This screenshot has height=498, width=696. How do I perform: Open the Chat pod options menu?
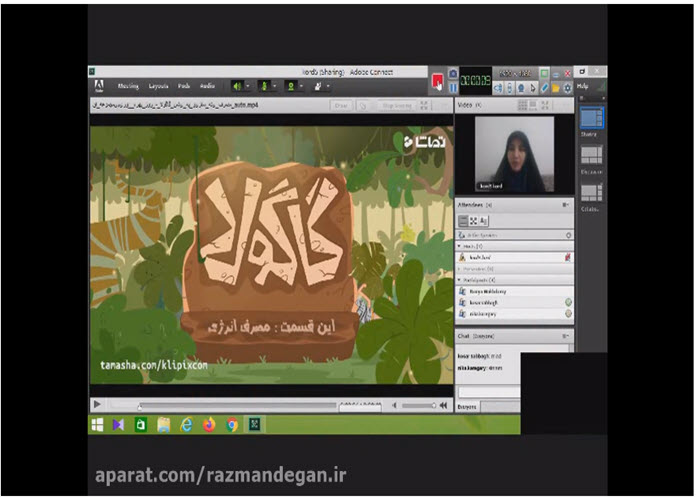(566, 336)
